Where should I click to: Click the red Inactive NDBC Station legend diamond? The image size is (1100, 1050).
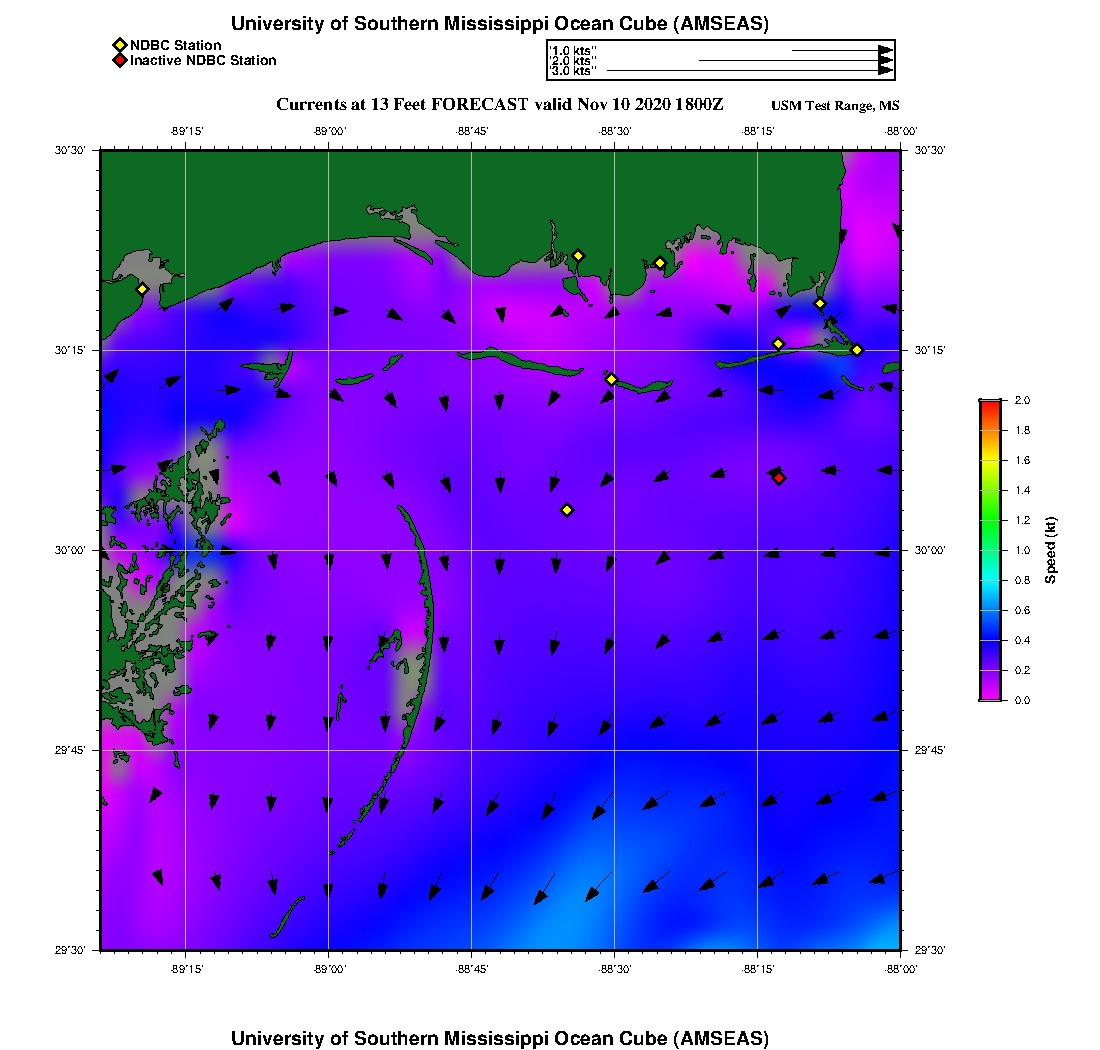pos(119,60)
